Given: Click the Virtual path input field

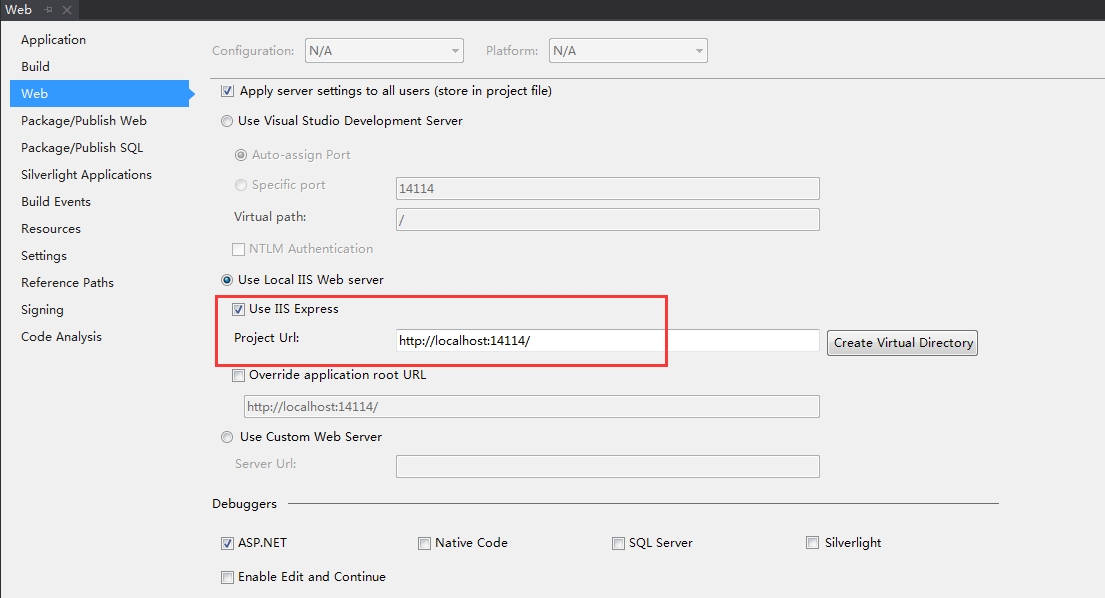Looking at the screenshot, I should [607, 220].
